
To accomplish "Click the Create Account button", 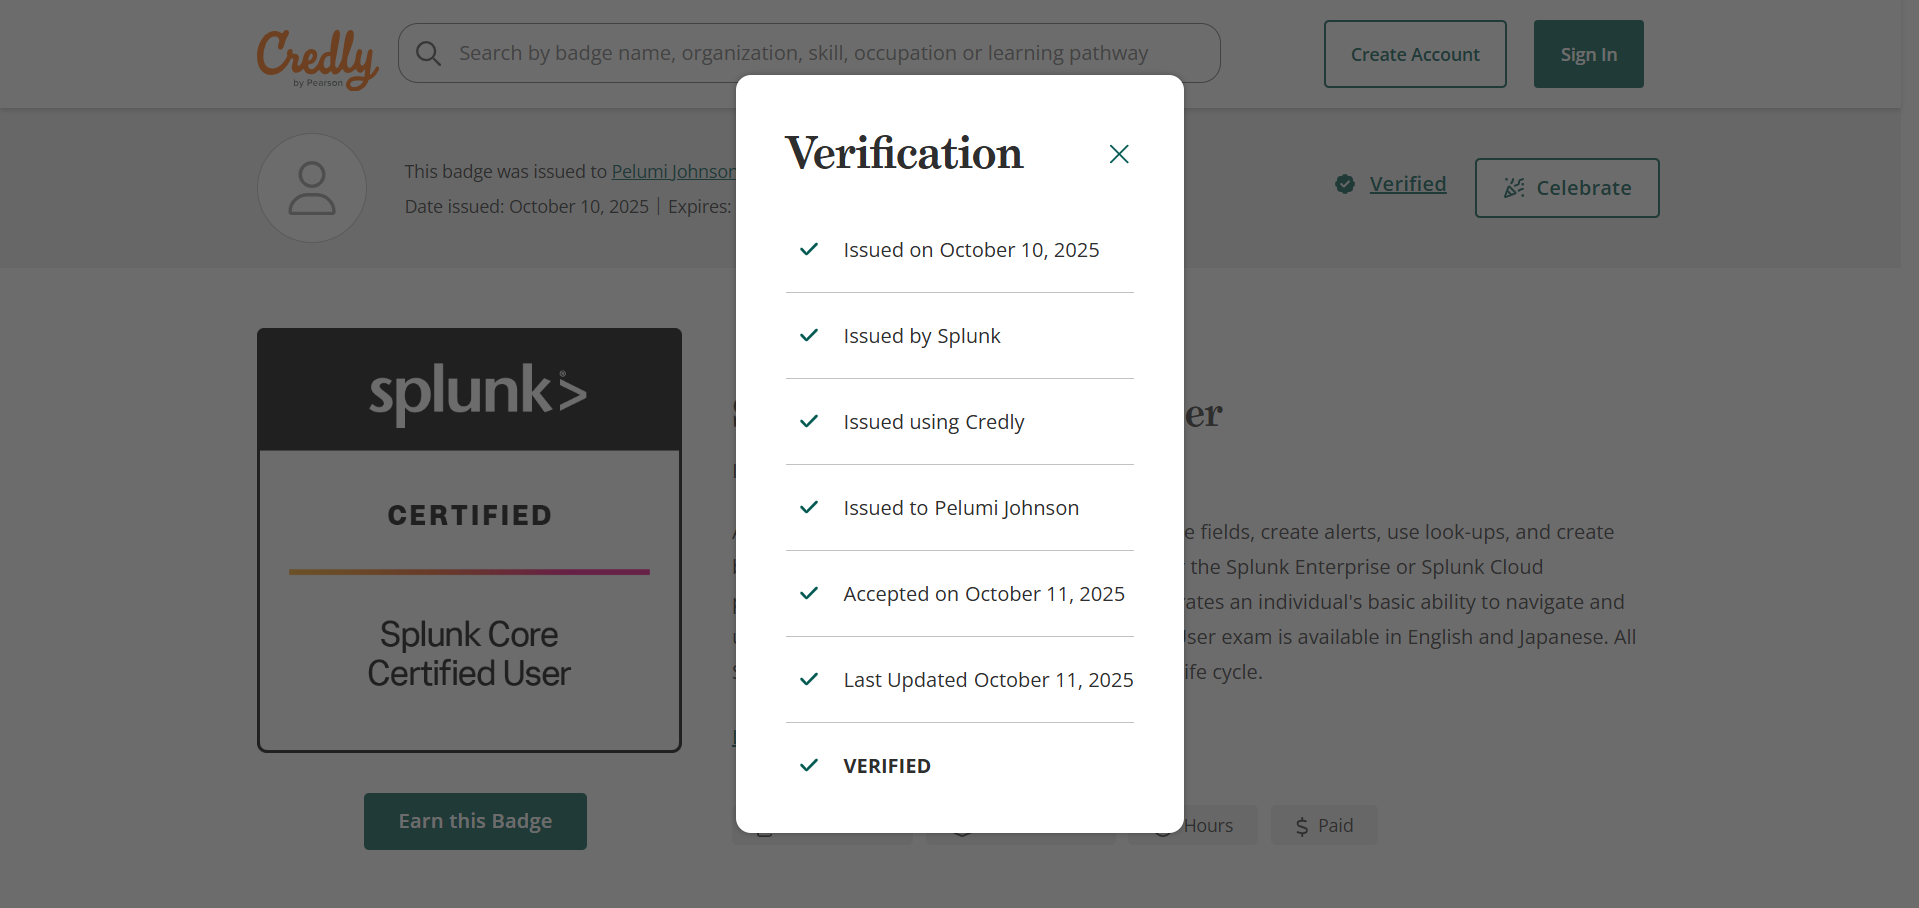I will pos(1414,53).
